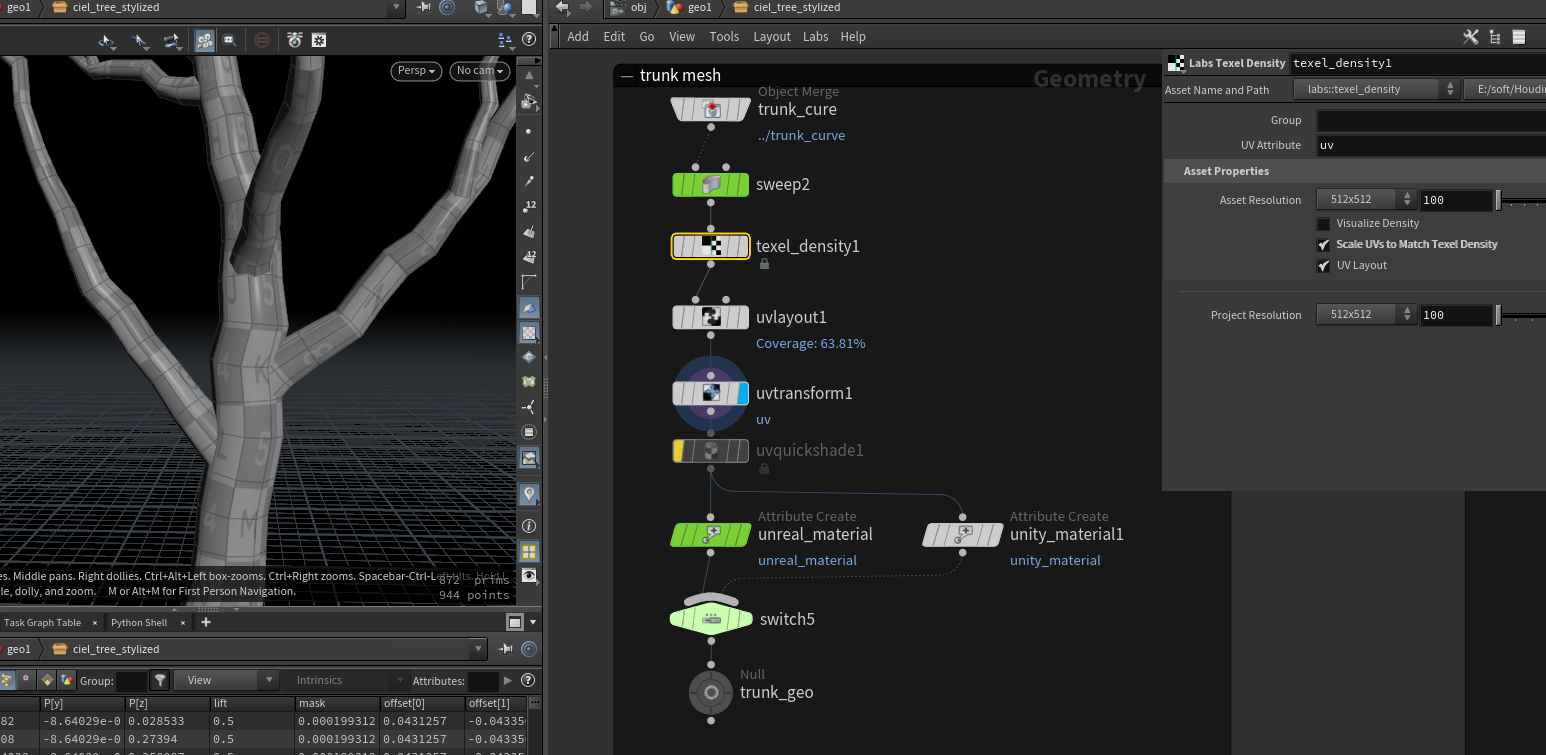Viewport: 1546px width, 755px height.
Task: Click the spreadsheet Group input field
Action: [131, 680]
